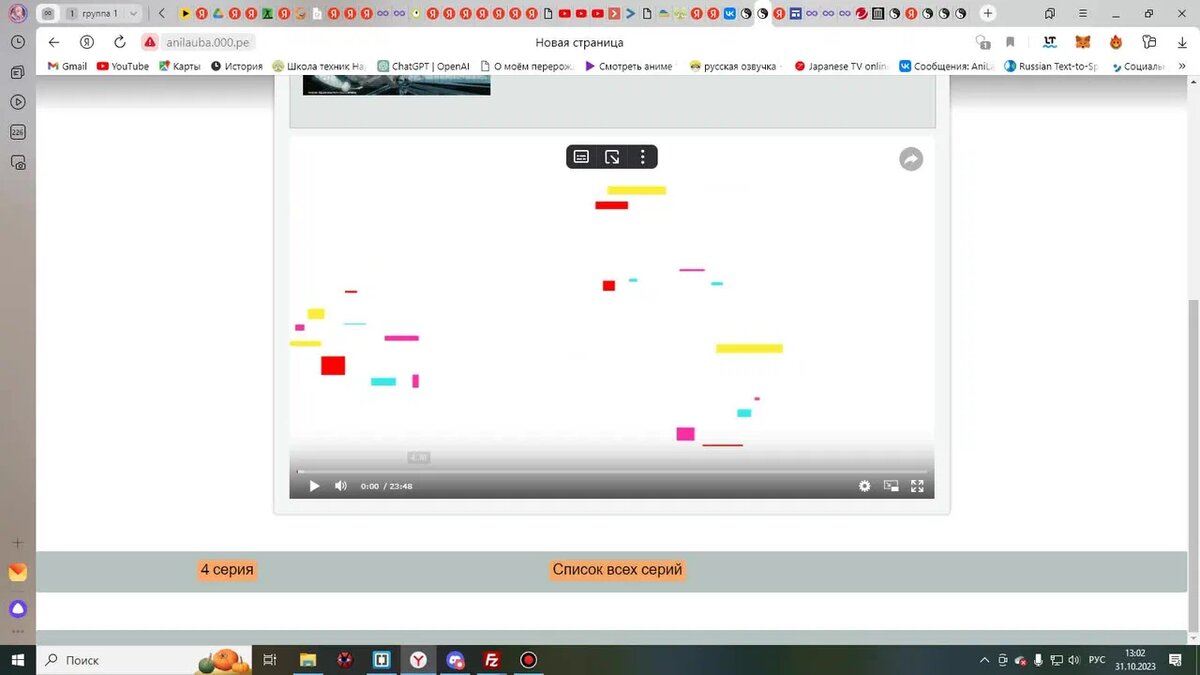Go to "4 серия" episode link
1200x675 pixels.
(x=226, y=570)
